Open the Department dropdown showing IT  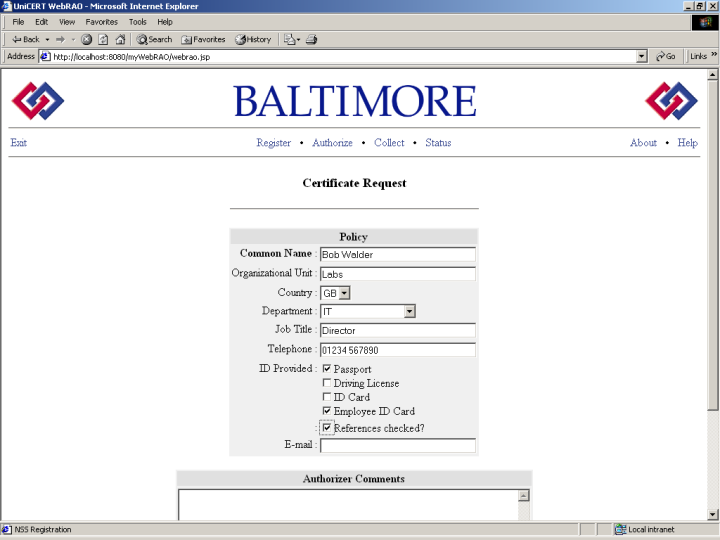410,311
